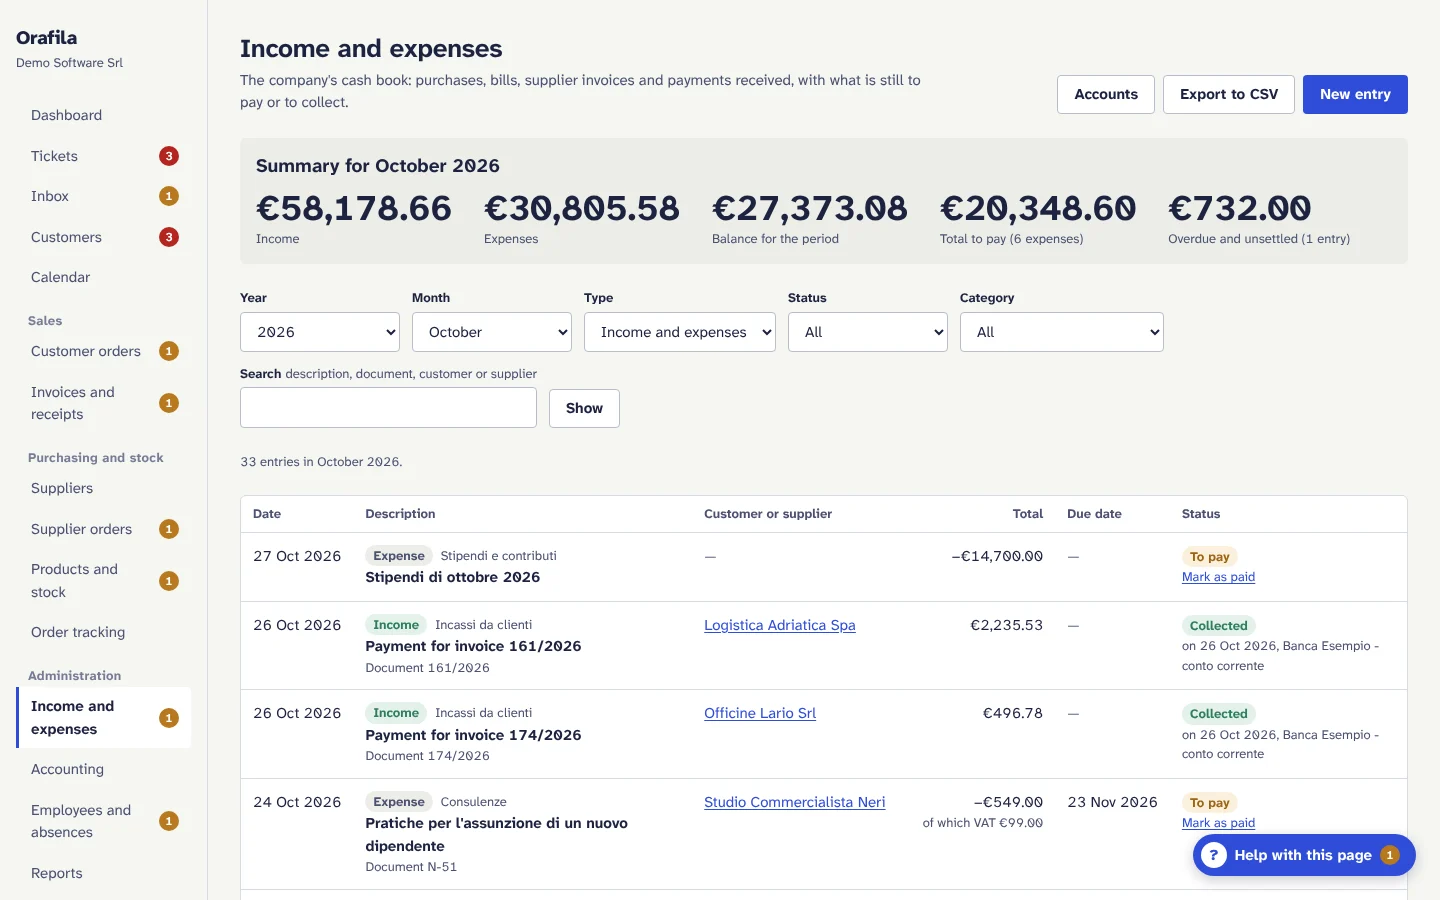Image resolution: width=1440 pixels, height=900 pixels.
Task: Open Logistica Adriatica Spa link
Action: pyautogui.click(x=780, y=625)
